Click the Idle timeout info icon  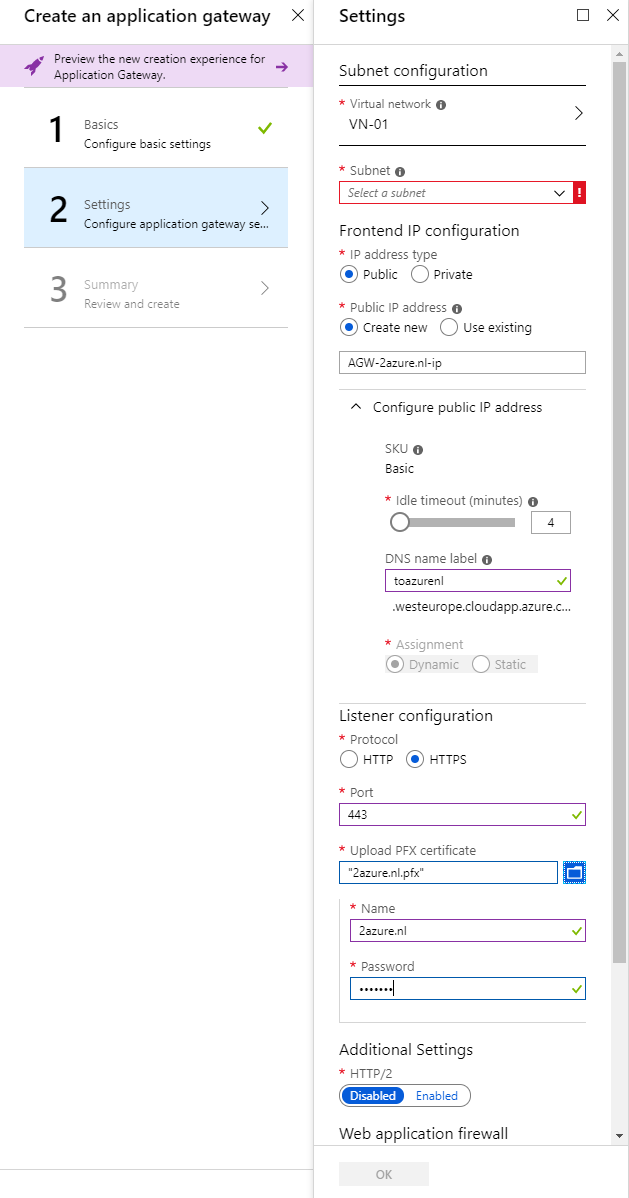point(533,502)
